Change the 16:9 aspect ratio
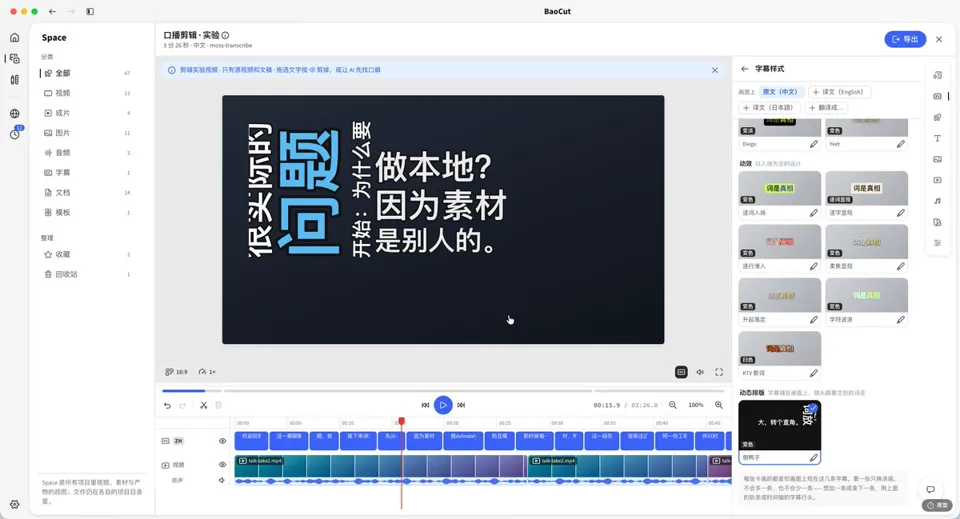Image resolution: width=960 pixels, height=519 pixels. pos(176,372)
